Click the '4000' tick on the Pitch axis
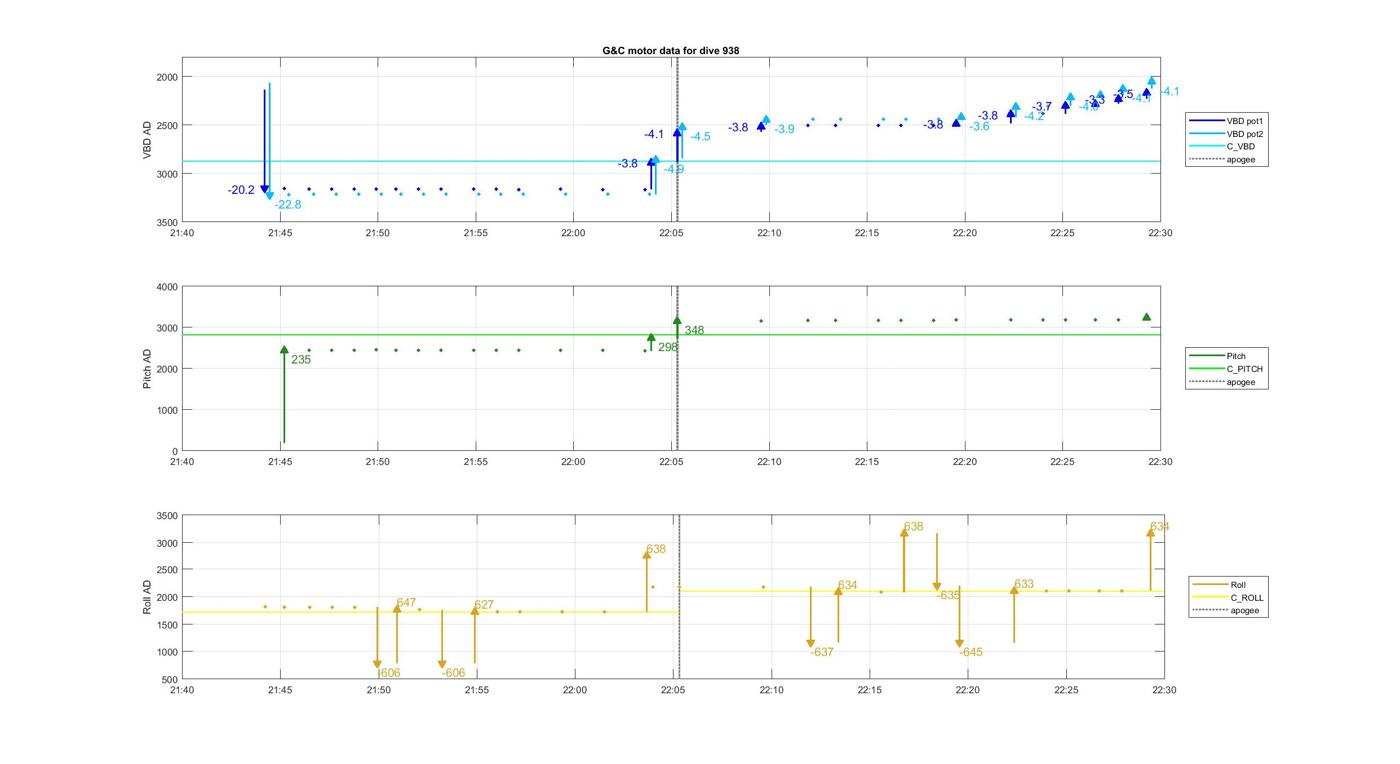Image resolution: width=1400 pixels, height=764 pixels. 166,288
